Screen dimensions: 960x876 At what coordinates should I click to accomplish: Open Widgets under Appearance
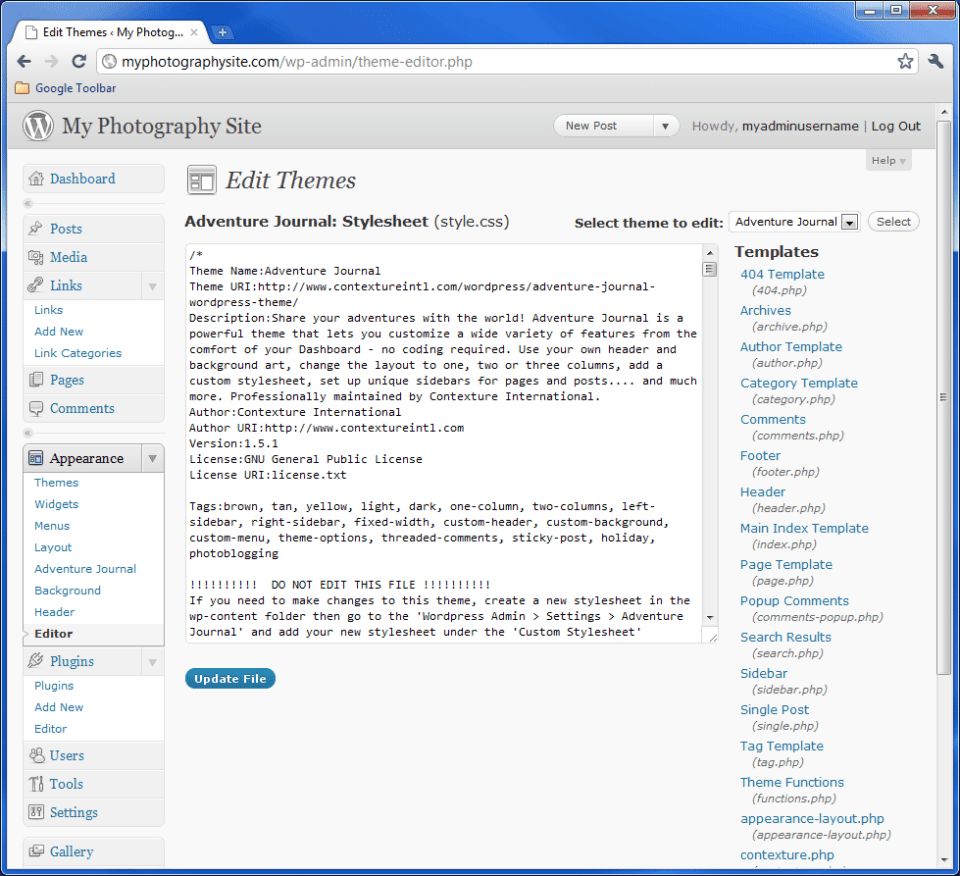click(56, 504)
